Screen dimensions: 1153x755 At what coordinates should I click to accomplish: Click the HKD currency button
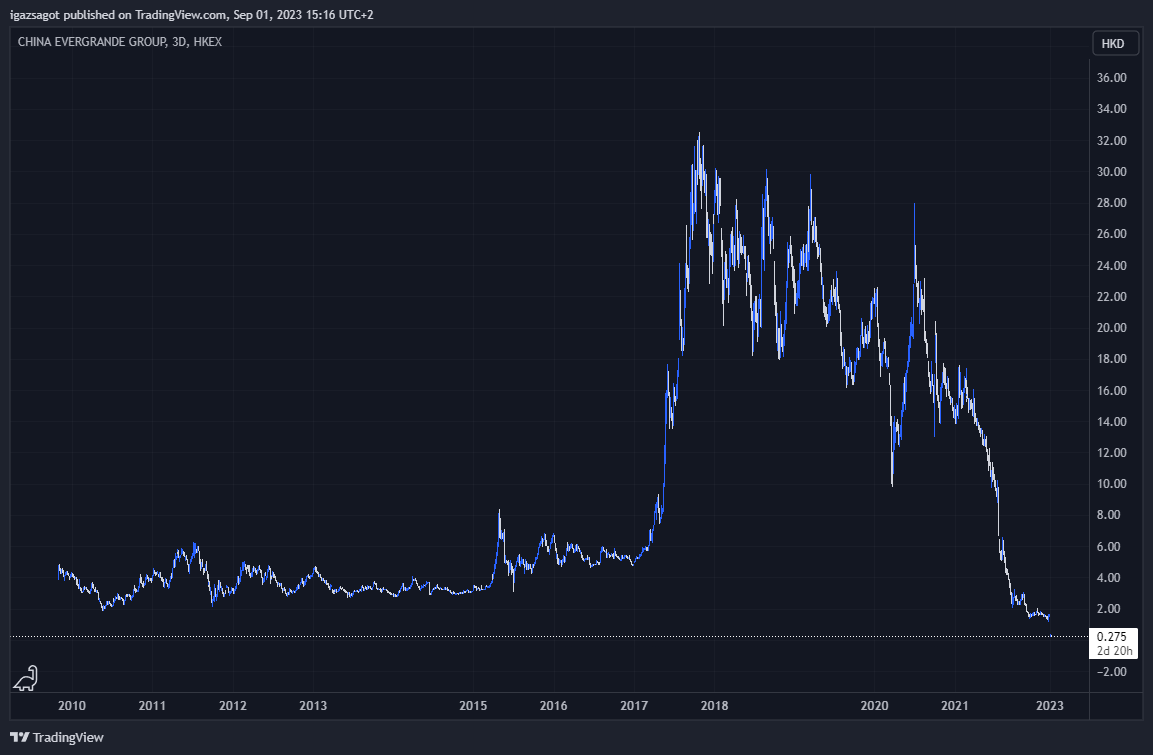pos(1113,43)
